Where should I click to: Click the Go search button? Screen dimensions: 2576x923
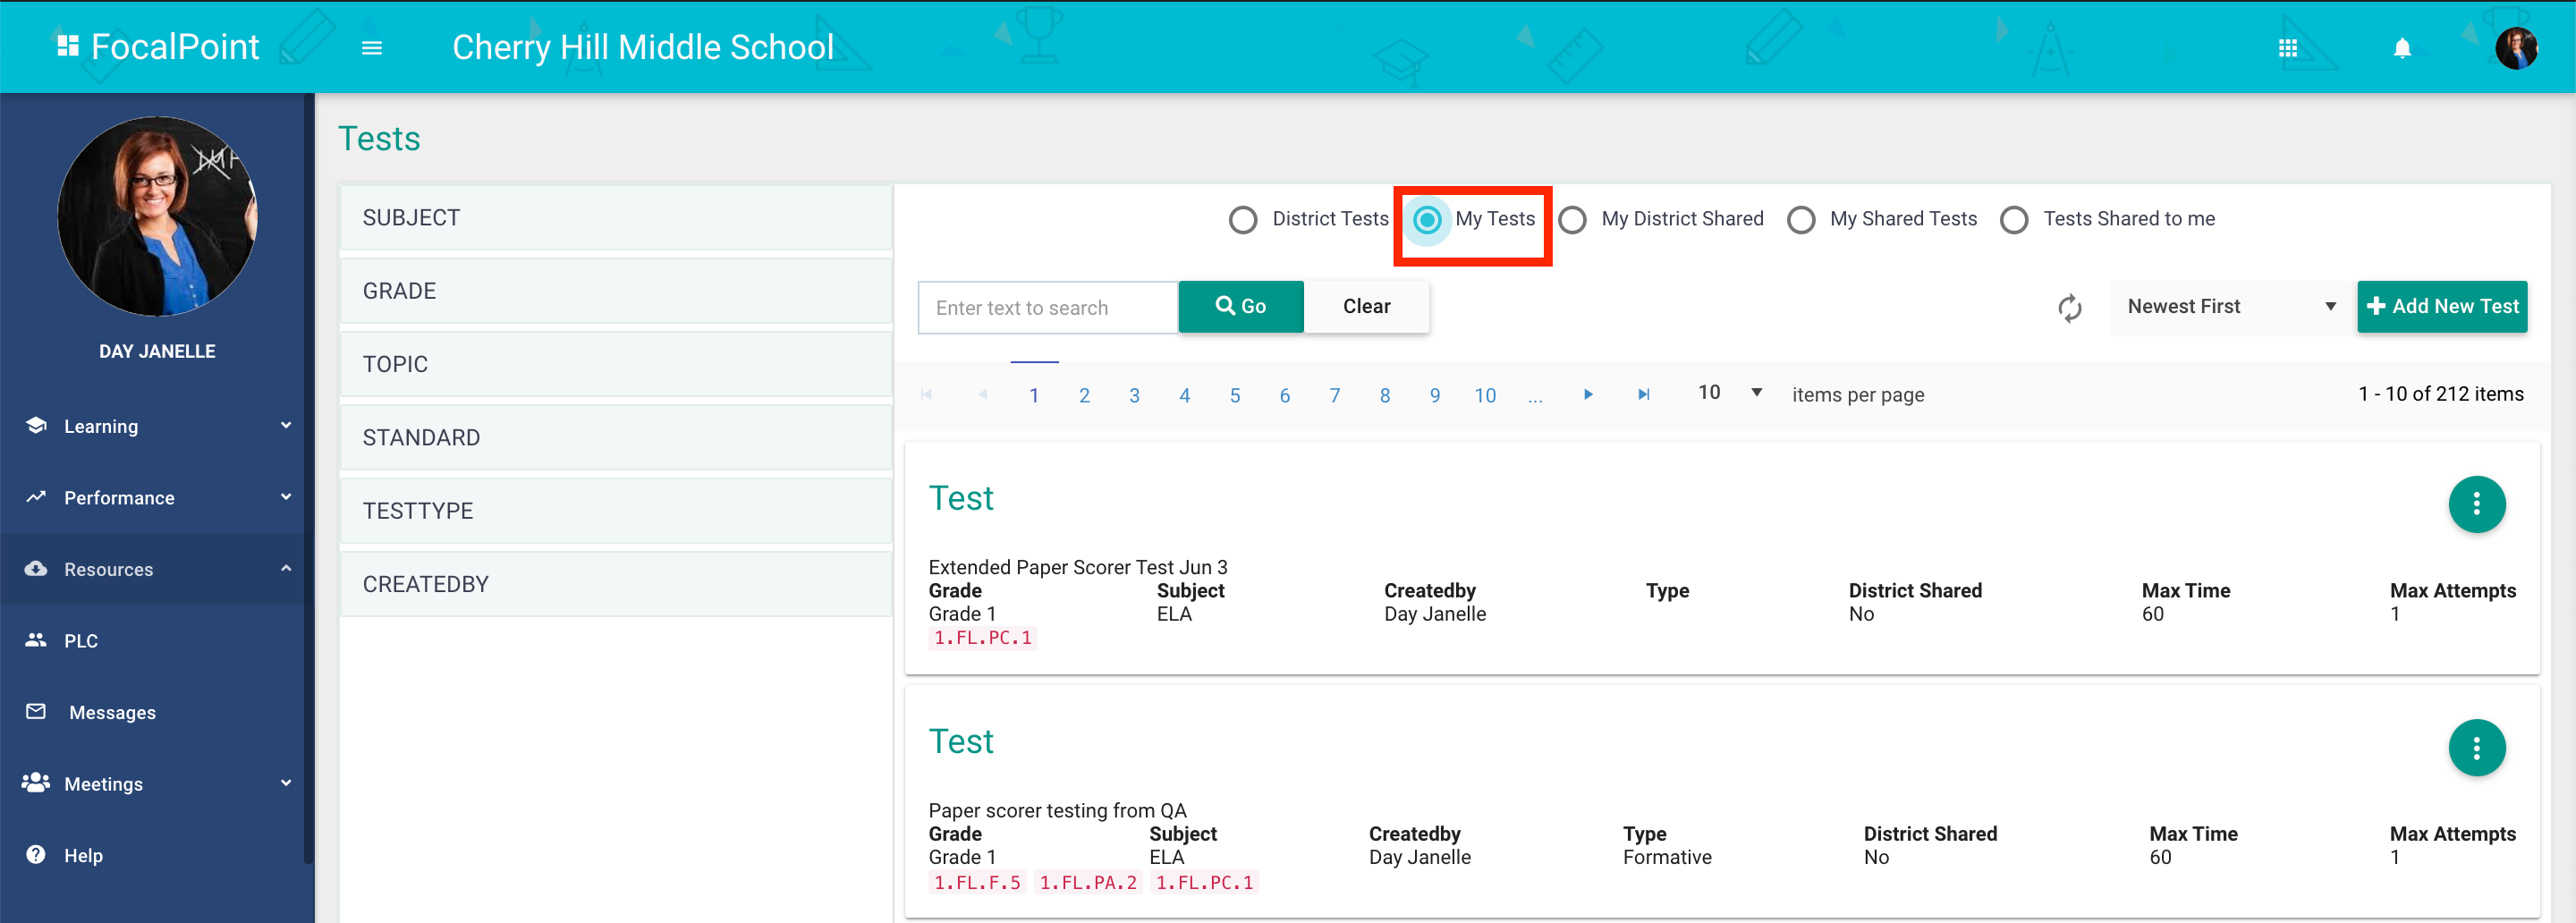[1240, 306]
